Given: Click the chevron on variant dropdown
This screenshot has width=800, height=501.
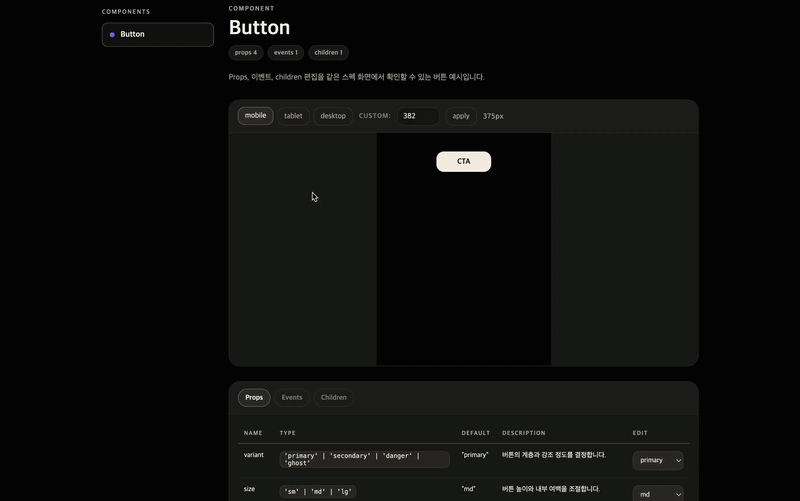Looking at the screenshot, I should (679, 461).
